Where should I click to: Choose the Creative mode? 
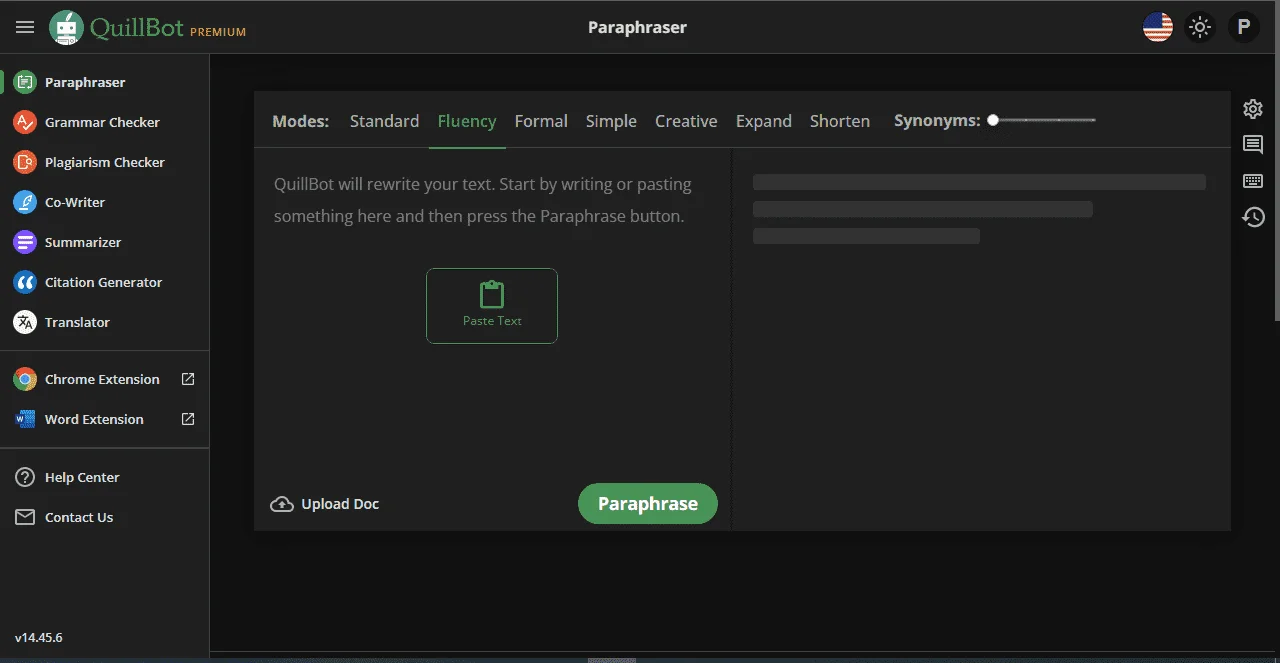(x=686, y=121)
